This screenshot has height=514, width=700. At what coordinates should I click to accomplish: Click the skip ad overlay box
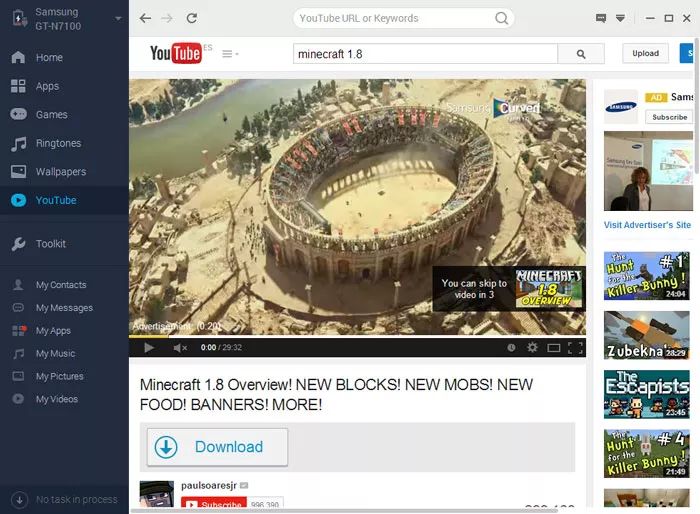(x=509, y=289)
